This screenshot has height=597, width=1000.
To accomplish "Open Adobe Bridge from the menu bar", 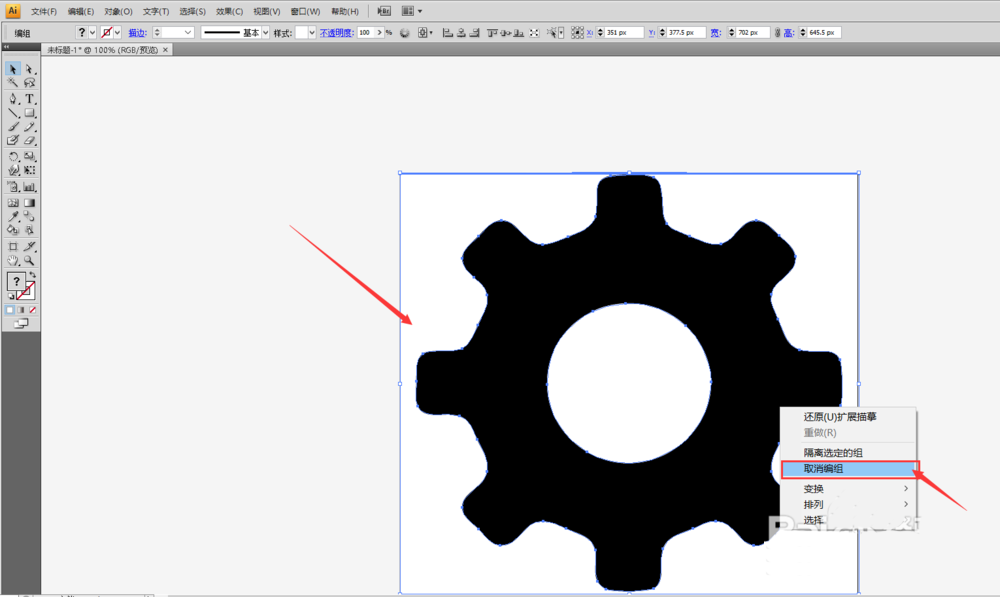I will coord(384,11).
